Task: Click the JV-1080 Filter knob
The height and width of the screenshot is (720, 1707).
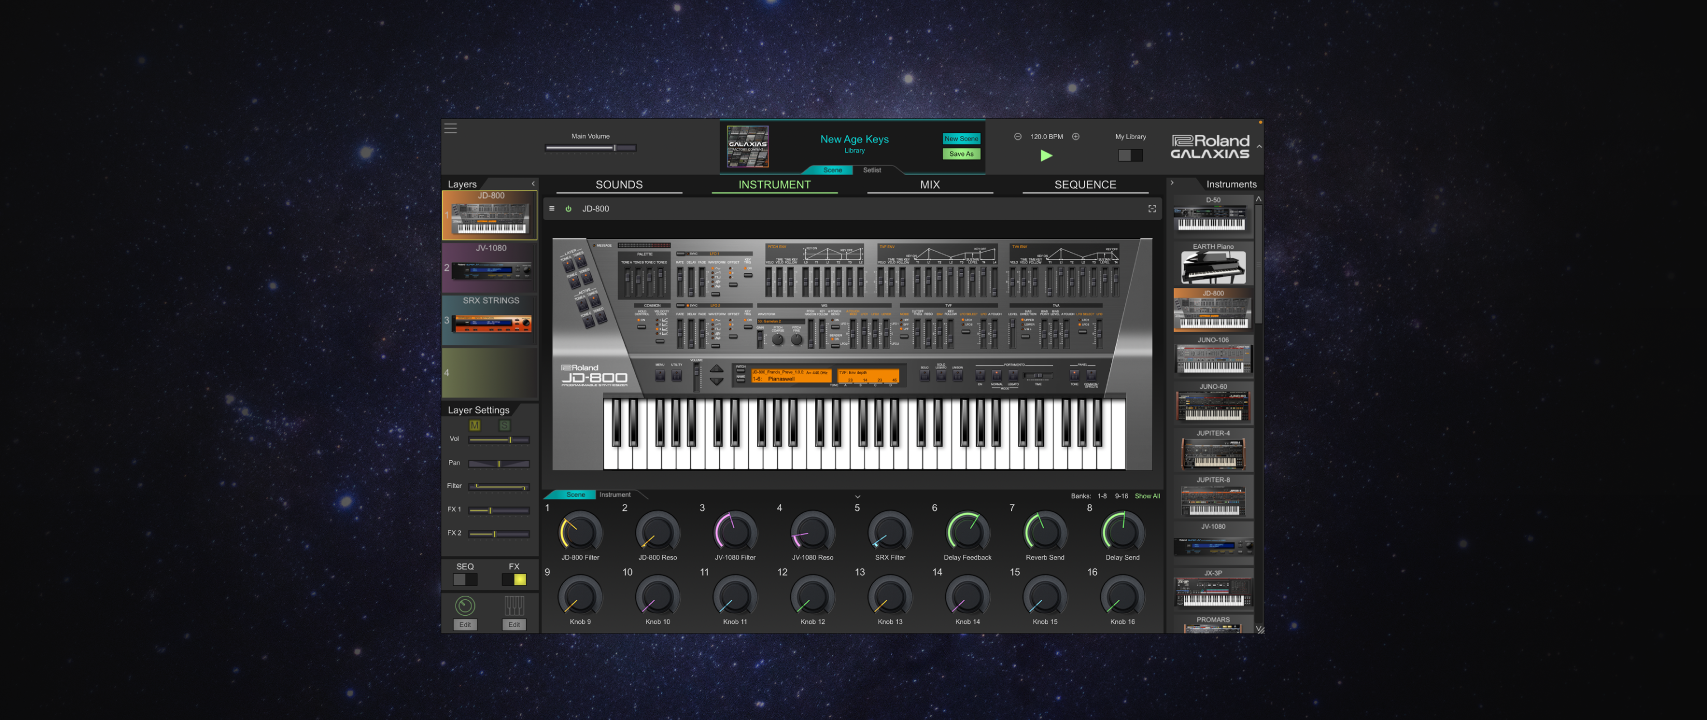Action: [735, 532]
